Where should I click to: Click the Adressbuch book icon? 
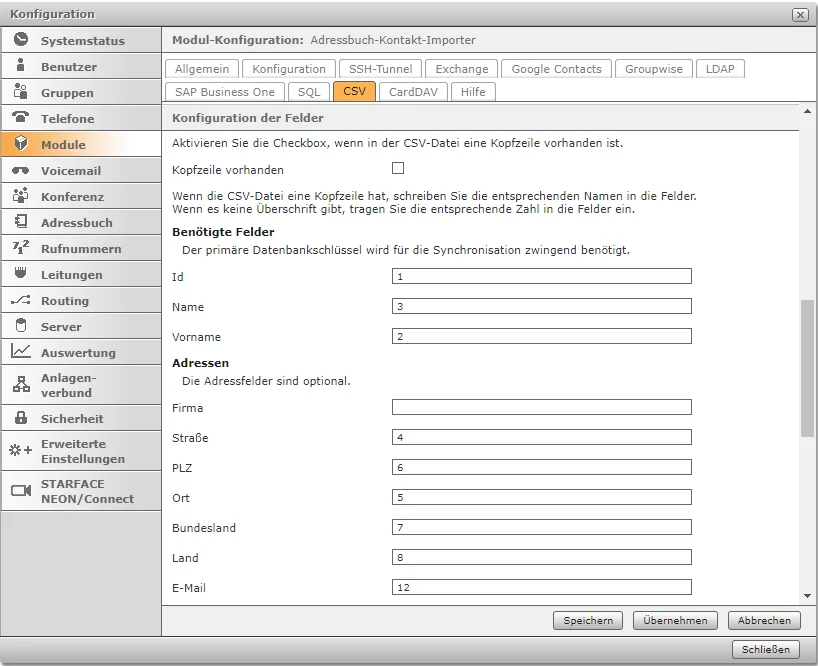point(21,222)
